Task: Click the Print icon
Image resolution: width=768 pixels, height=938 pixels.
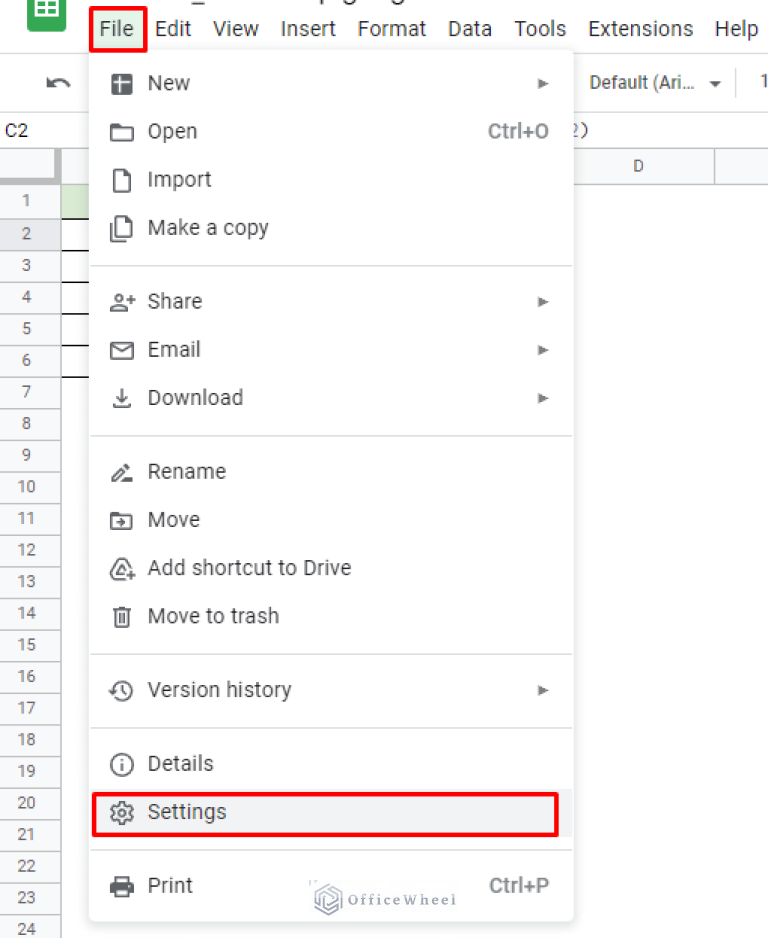Action: (x=122, y=886)
